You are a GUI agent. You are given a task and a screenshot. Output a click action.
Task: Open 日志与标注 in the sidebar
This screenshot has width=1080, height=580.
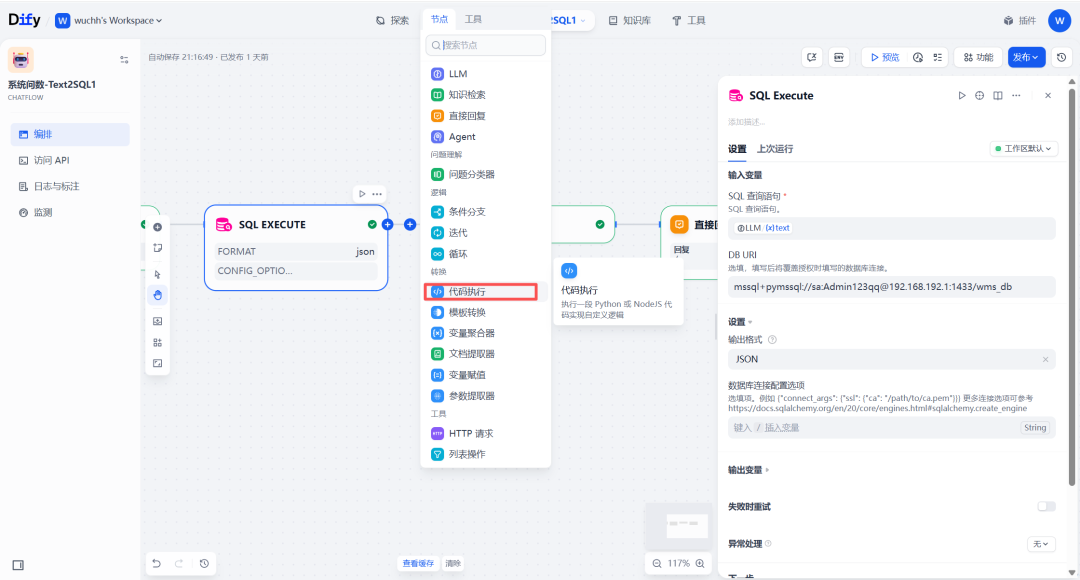pyautogui.click(x=70, y=187)
